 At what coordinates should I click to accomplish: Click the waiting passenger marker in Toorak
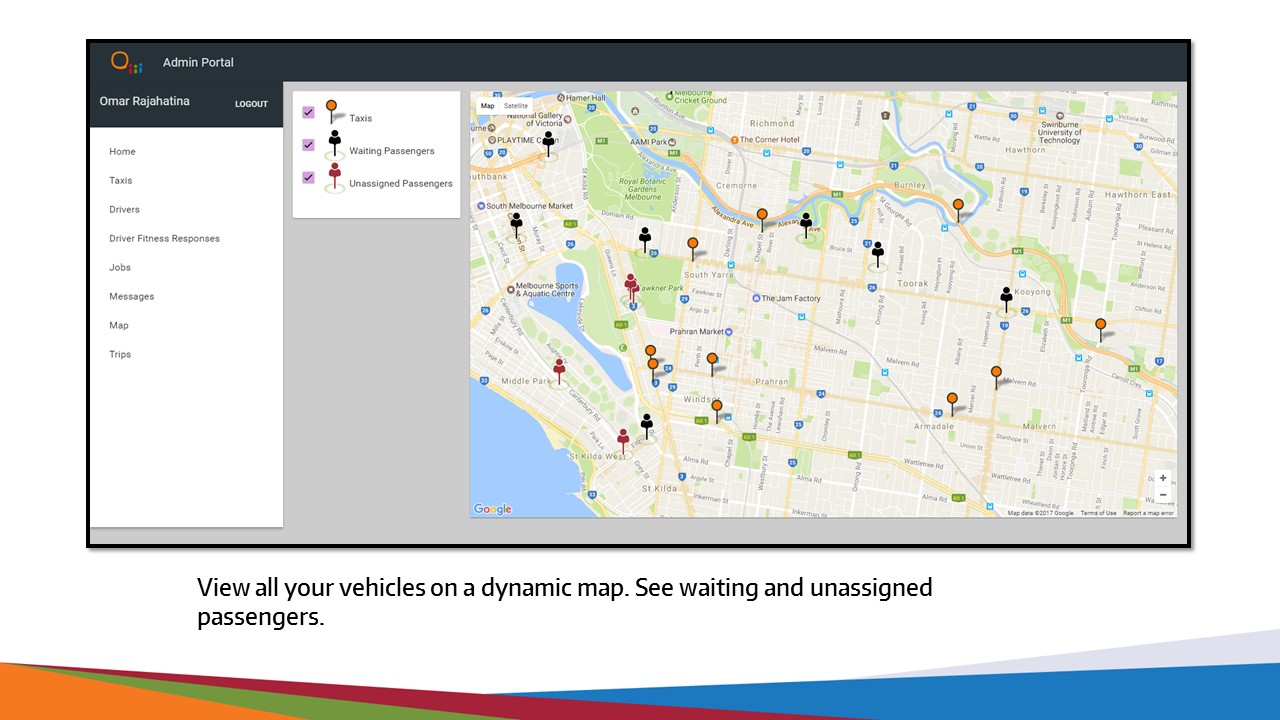click(878, 252)
